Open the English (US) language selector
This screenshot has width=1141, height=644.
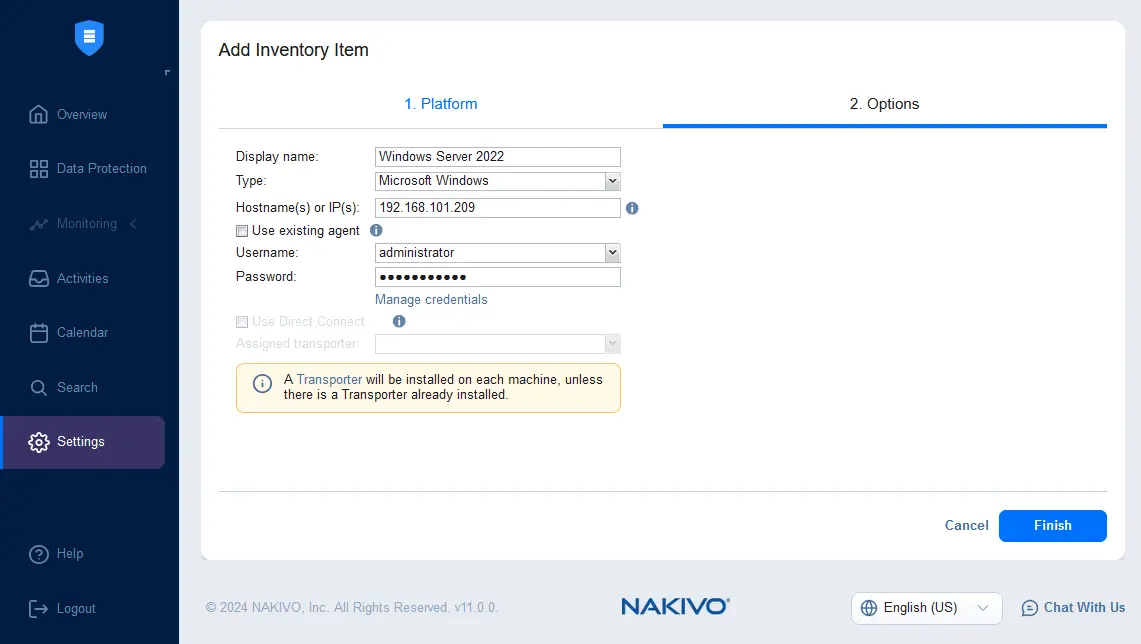(926, 608)
